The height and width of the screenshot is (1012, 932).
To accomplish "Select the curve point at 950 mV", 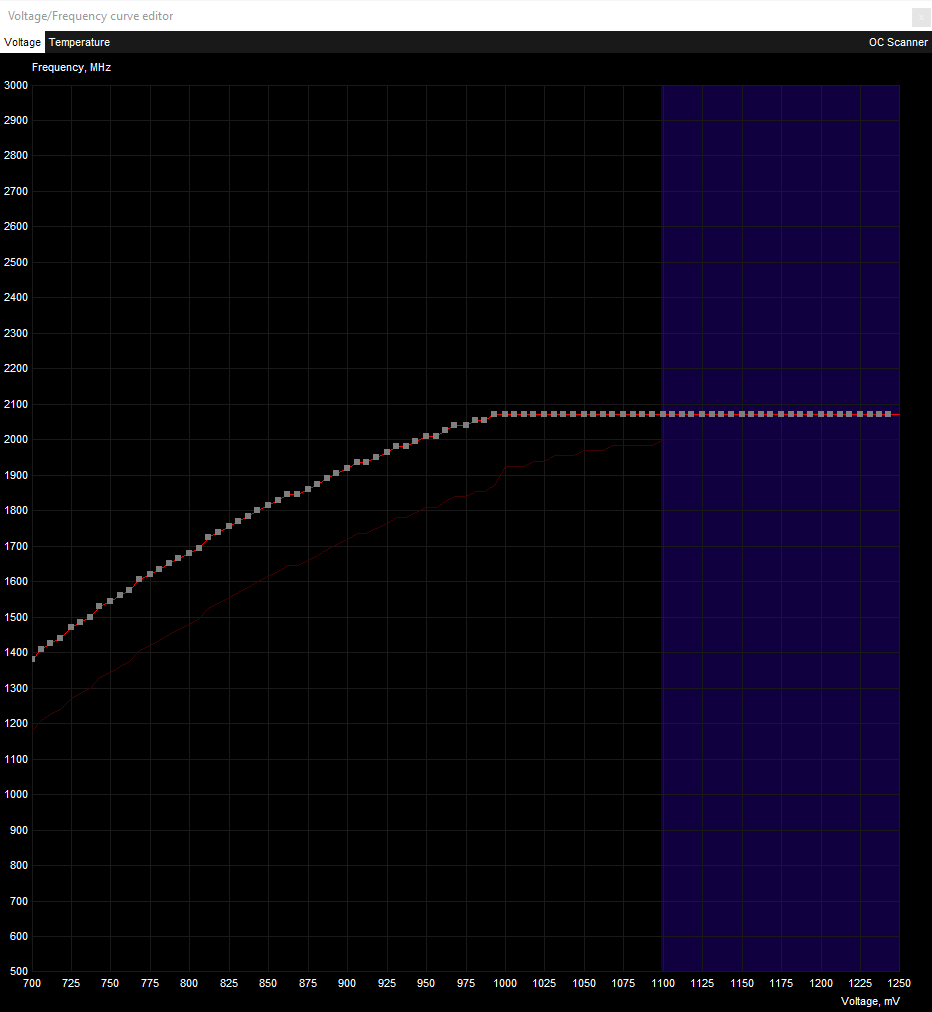I will (426, 435).
